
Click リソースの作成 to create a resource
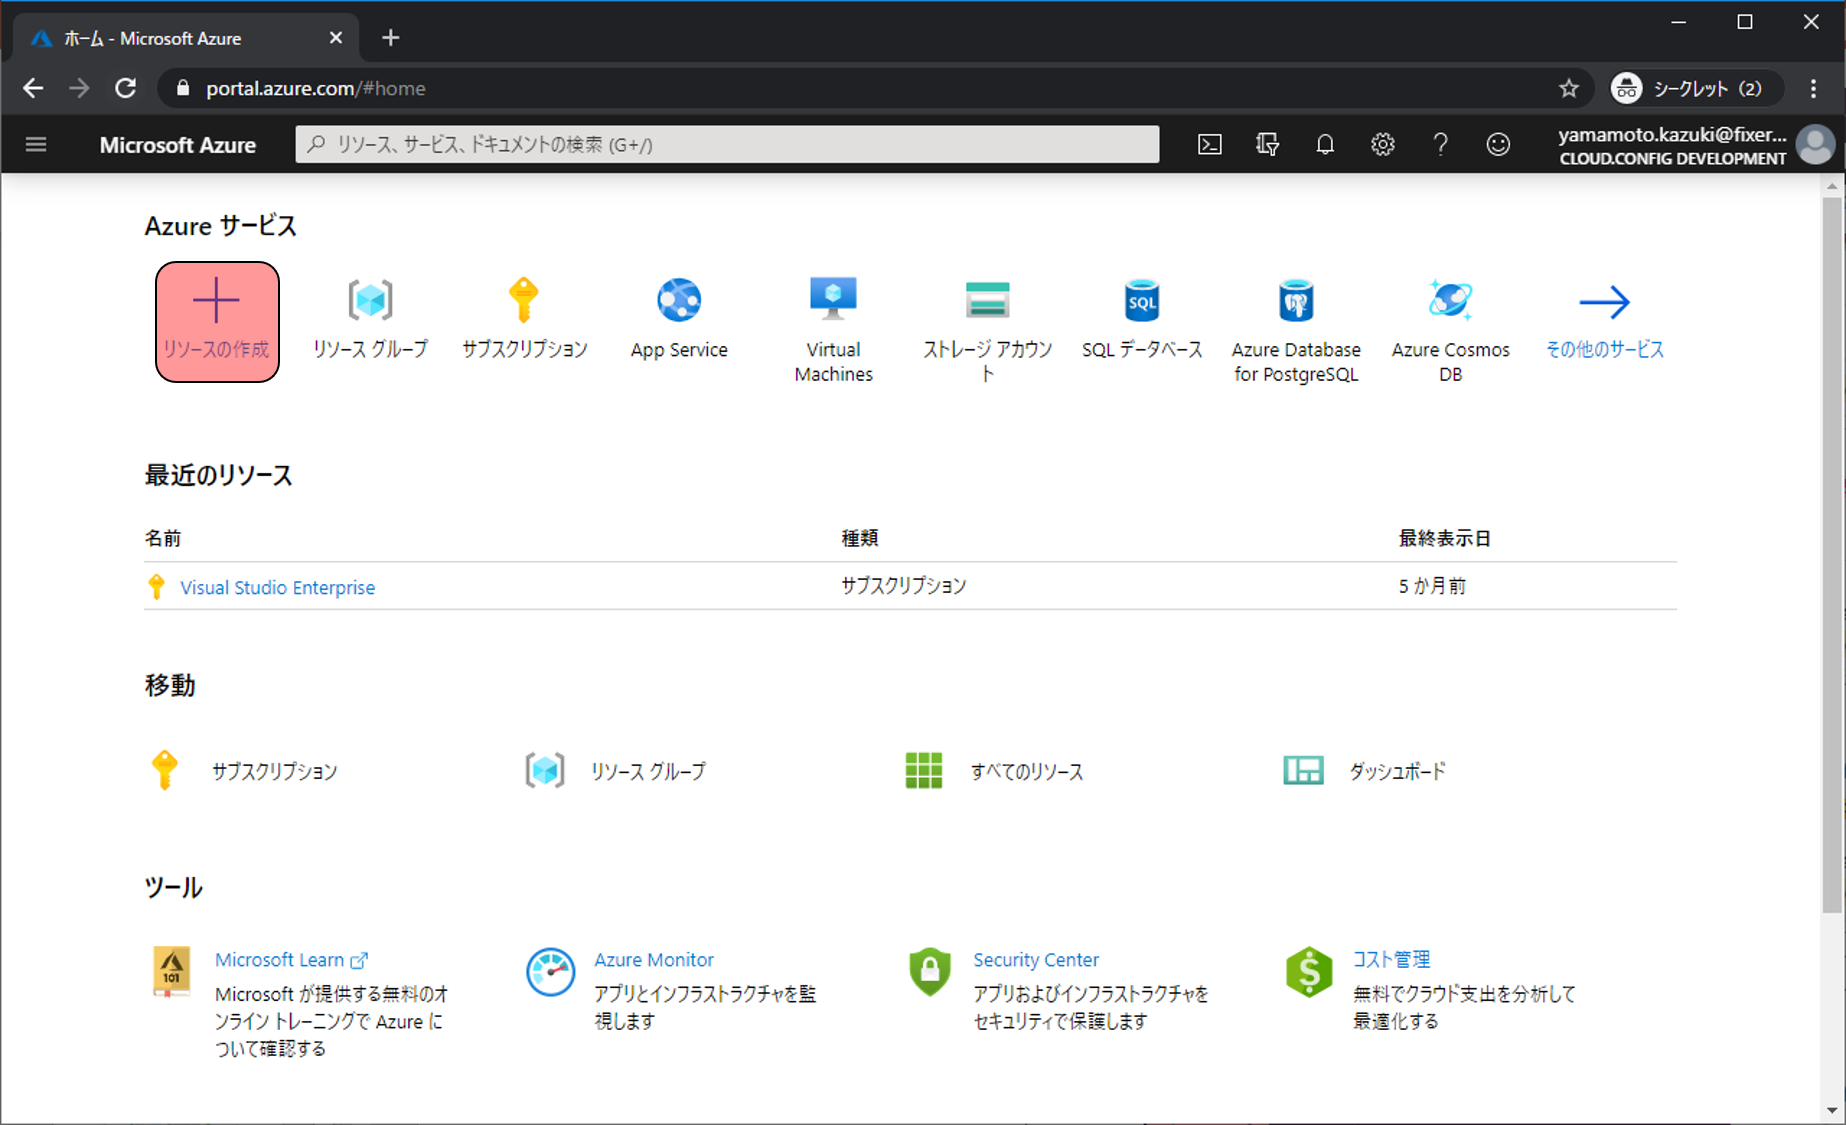(217, 322)
